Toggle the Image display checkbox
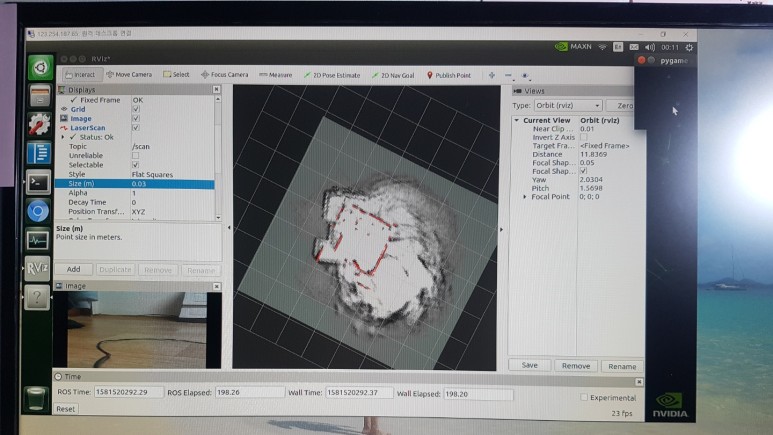Screen dimensions: 773x435 136,118
